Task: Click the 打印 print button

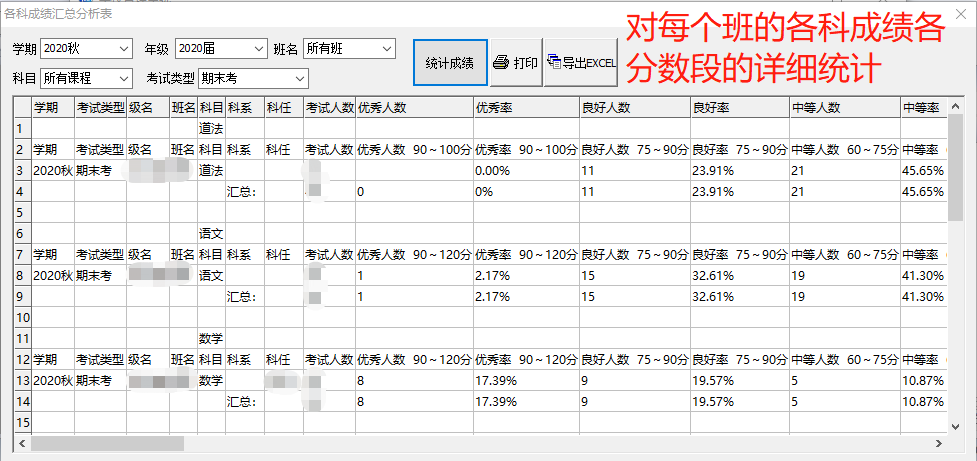Action: pos(516,63)
